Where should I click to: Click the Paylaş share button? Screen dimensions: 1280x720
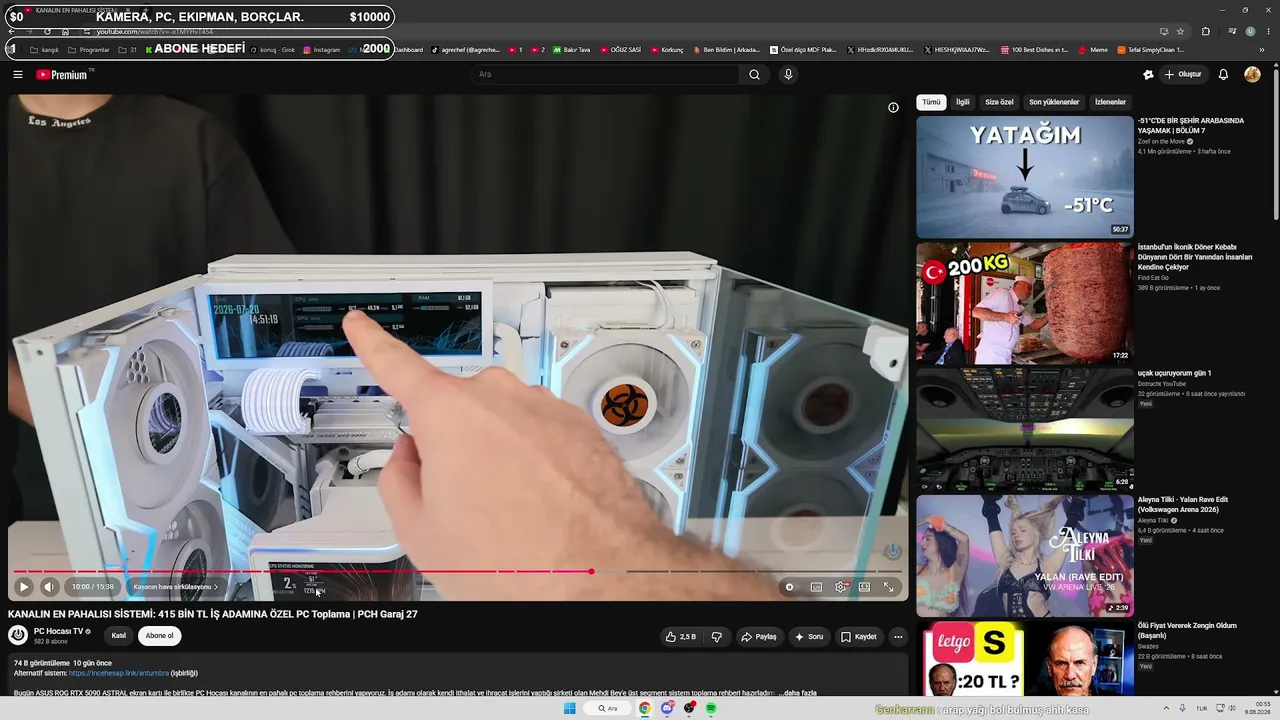pos(758,637)
